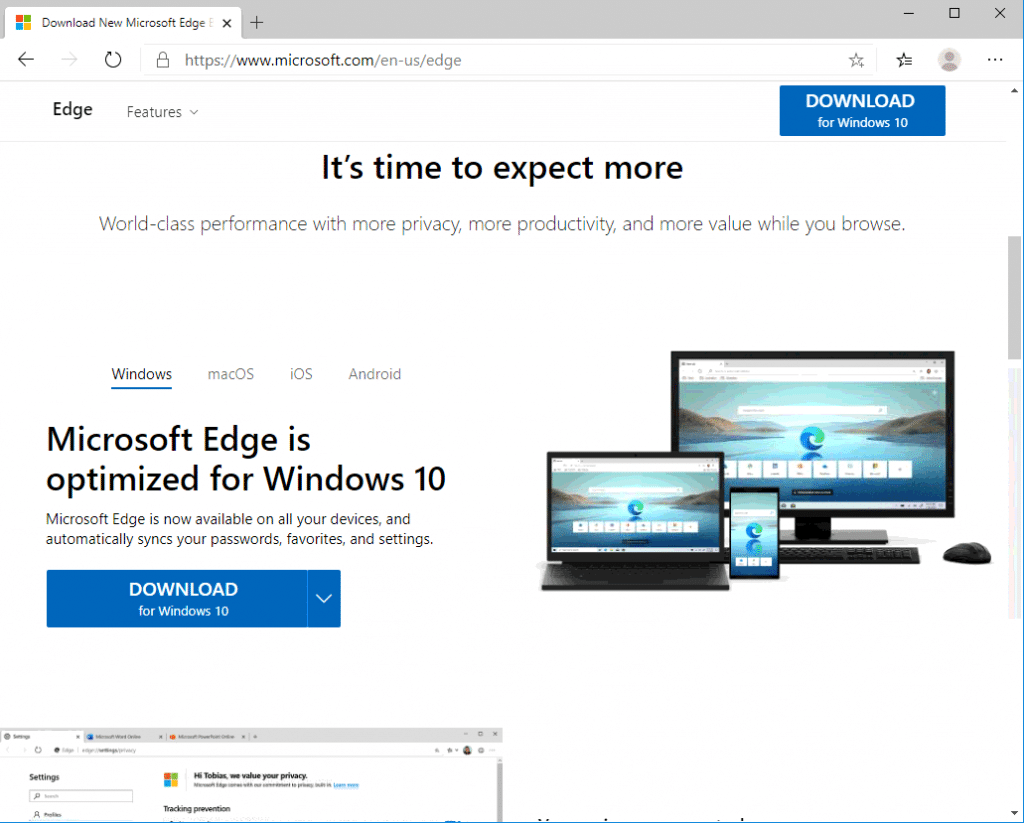This screenshot has width=1024, height=823.
Task: Click the site security lock icon
Action: pos(162,59)
